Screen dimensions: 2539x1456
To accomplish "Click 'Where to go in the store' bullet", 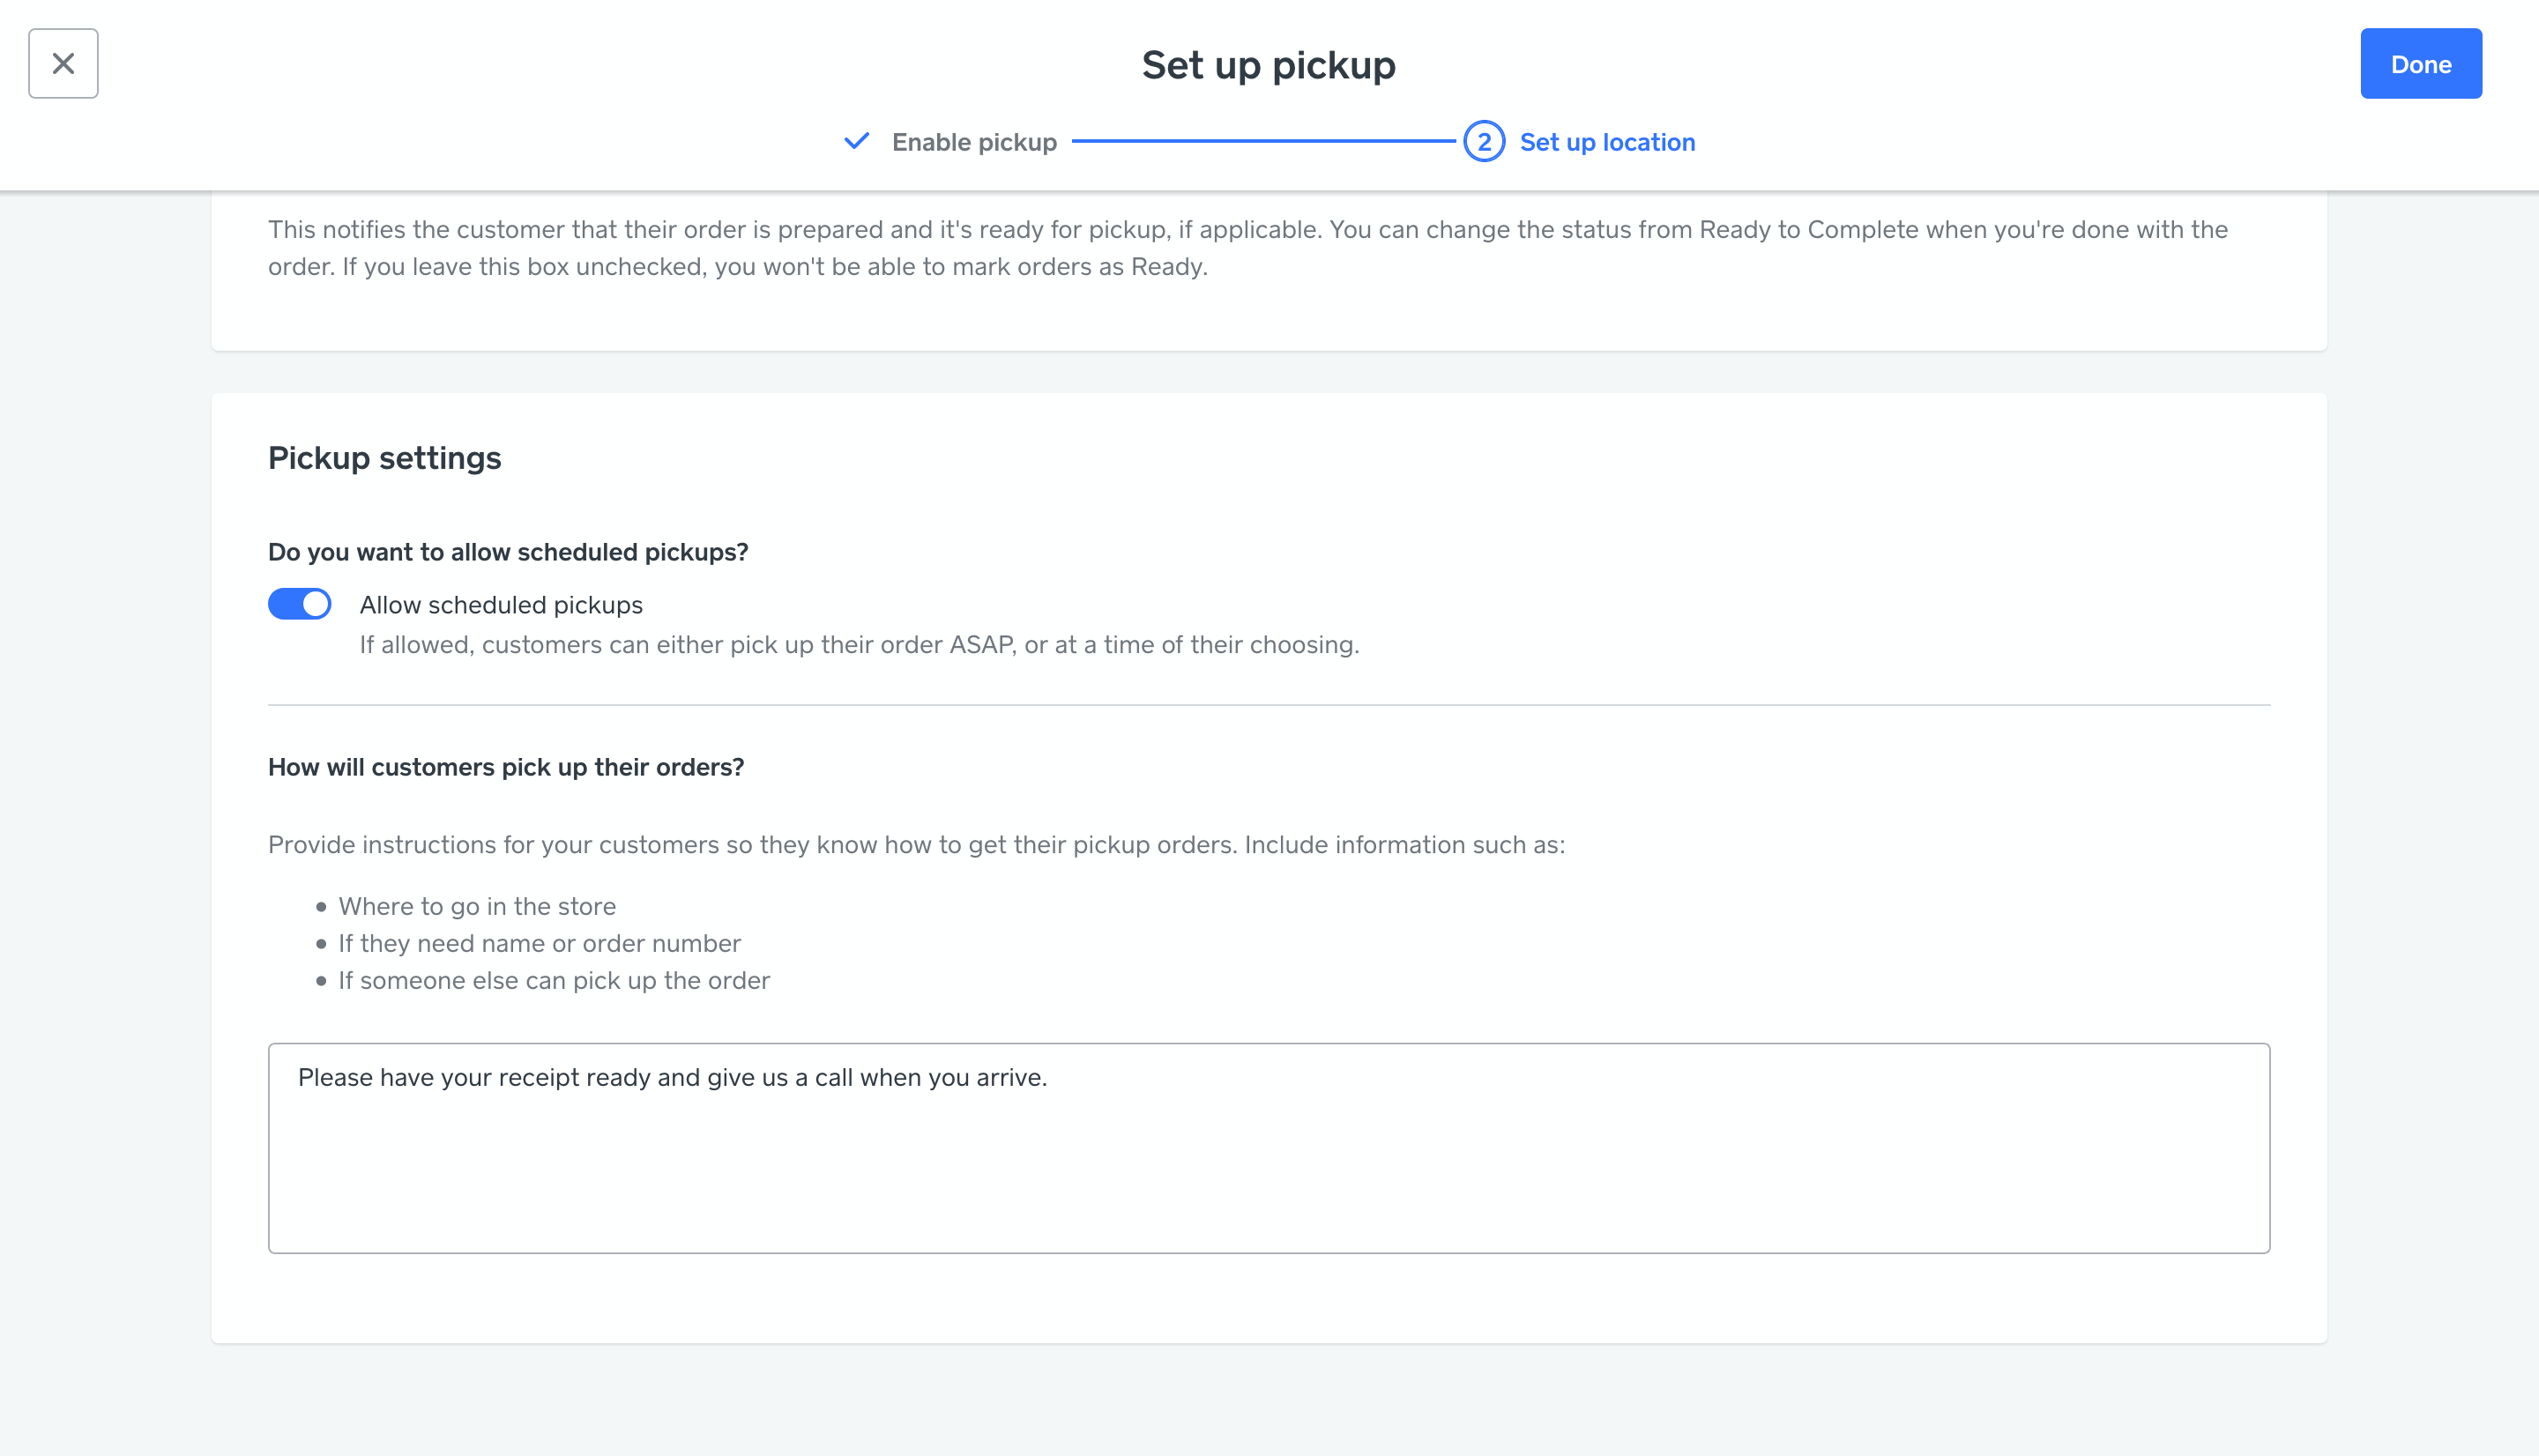I will tap(477, 906).
